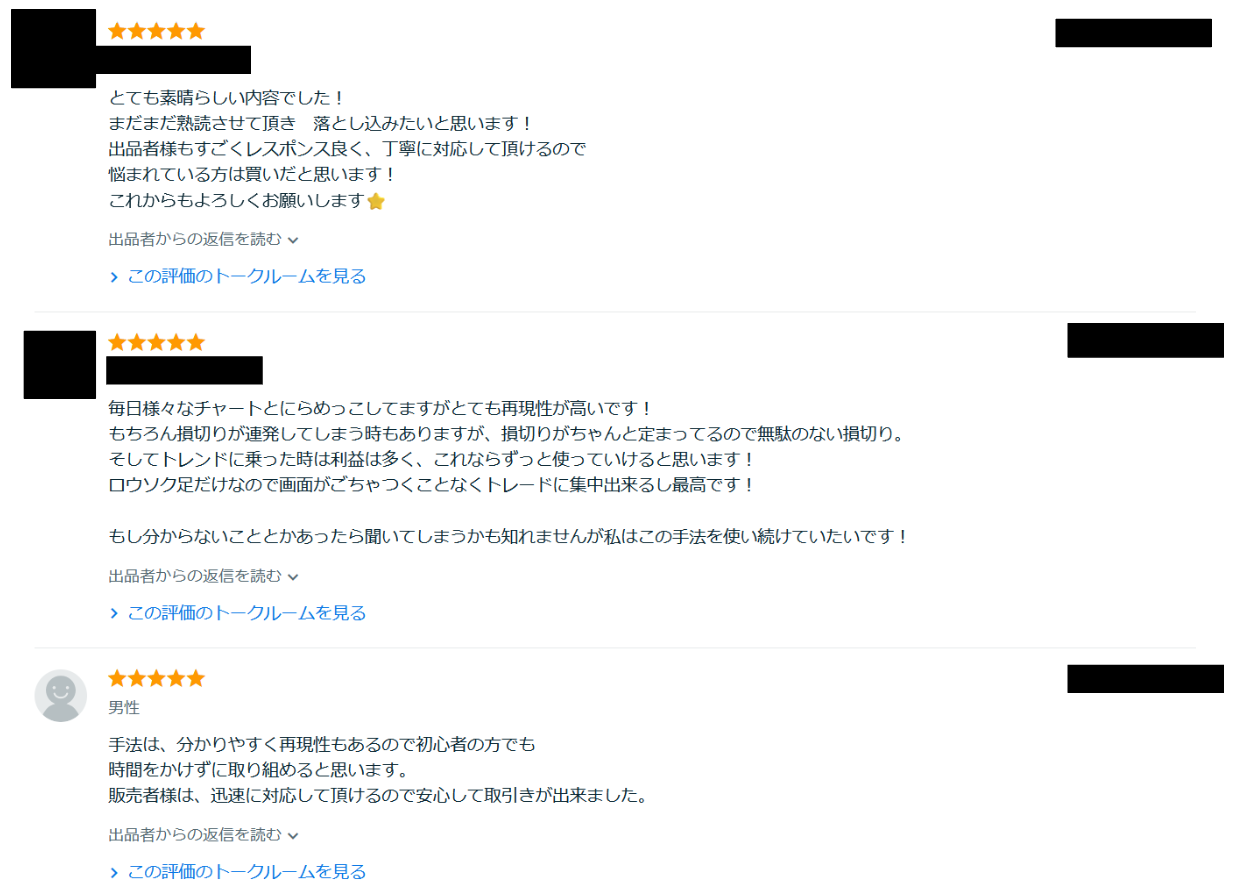
Task: Open third review's この評価のトークルームを見る link
Action: 246,871
